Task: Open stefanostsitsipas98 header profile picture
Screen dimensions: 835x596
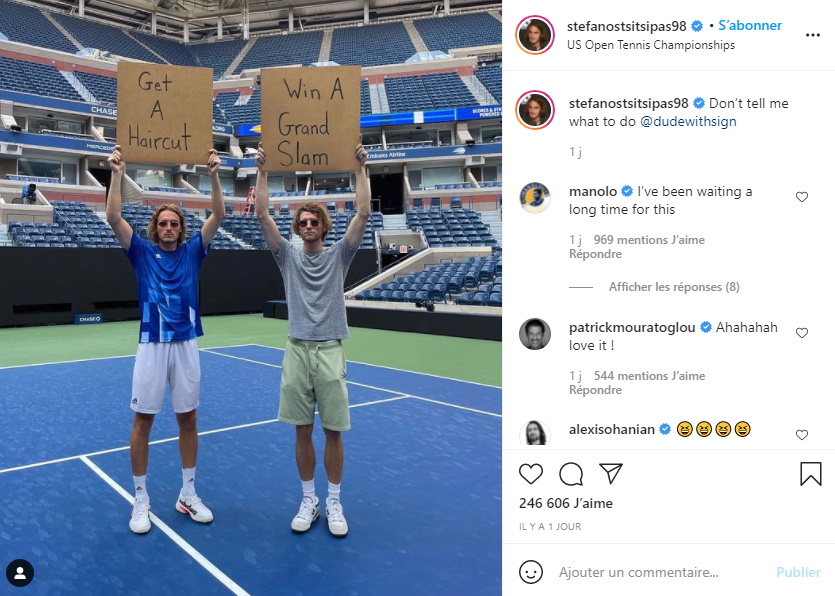Action: point(535,35)
